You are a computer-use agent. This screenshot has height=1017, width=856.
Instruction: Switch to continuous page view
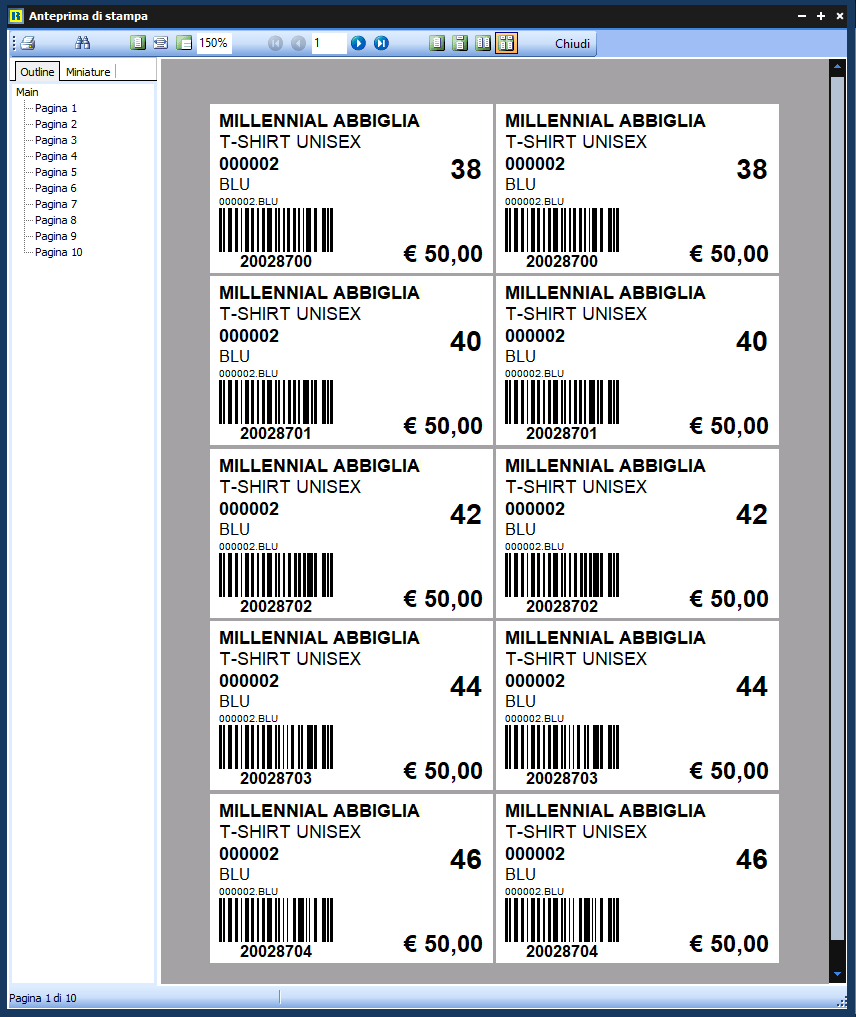click(x=460, y=43)
